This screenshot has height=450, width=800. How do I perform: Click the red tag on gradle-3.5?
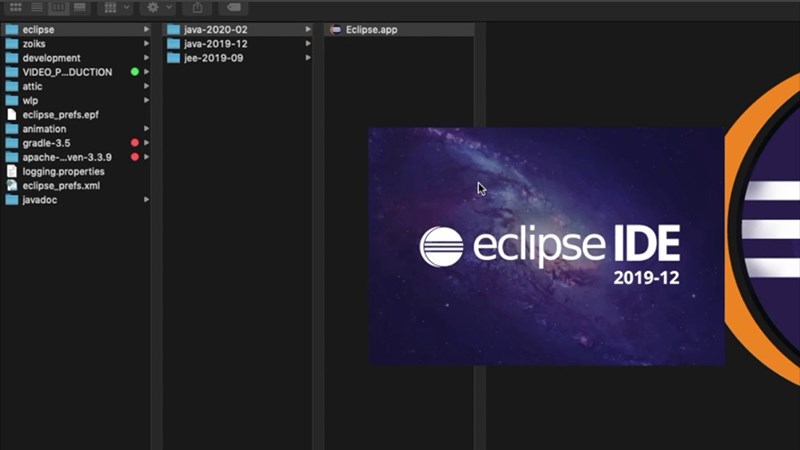point(135,143)
